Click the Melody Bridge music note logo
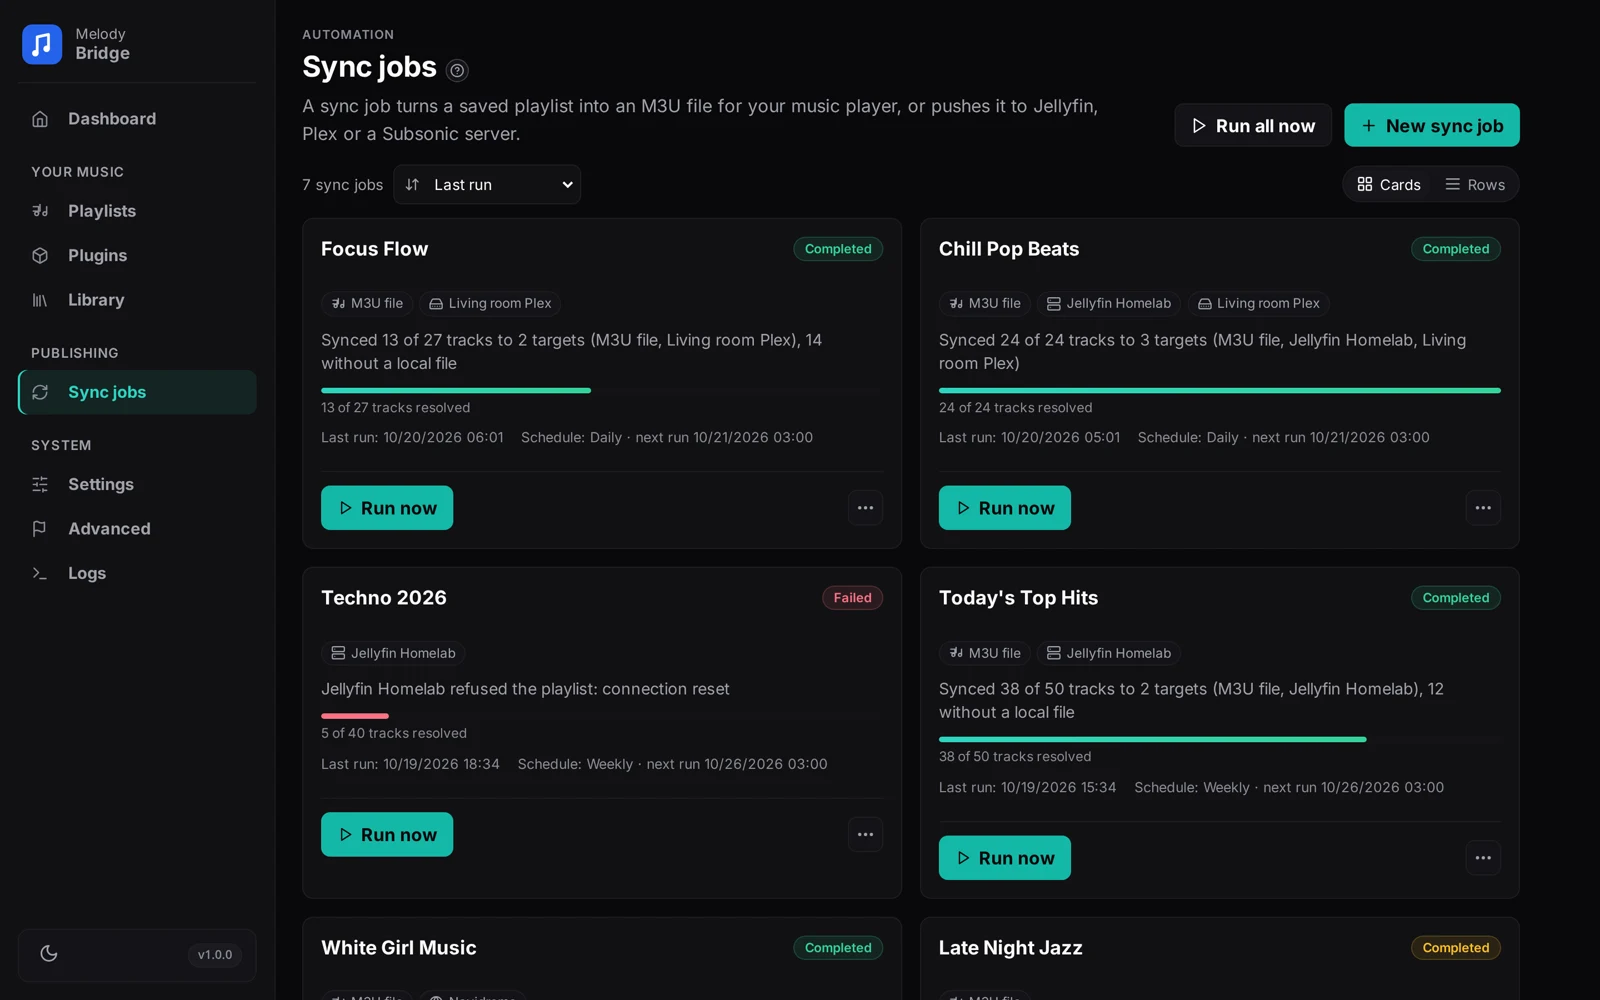The width and height of the screenshot is (1600, 1000). [42, 44]
